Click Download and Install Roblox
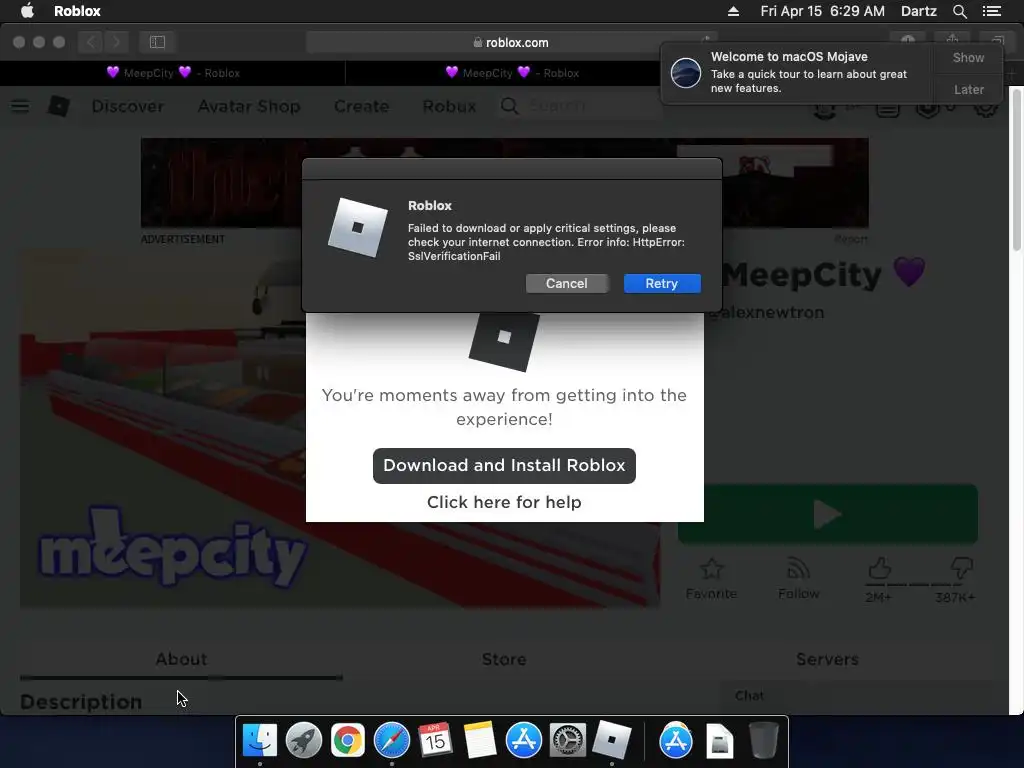Image resolution: width=1024 pixels, height=768 pixels. (504, 466)
